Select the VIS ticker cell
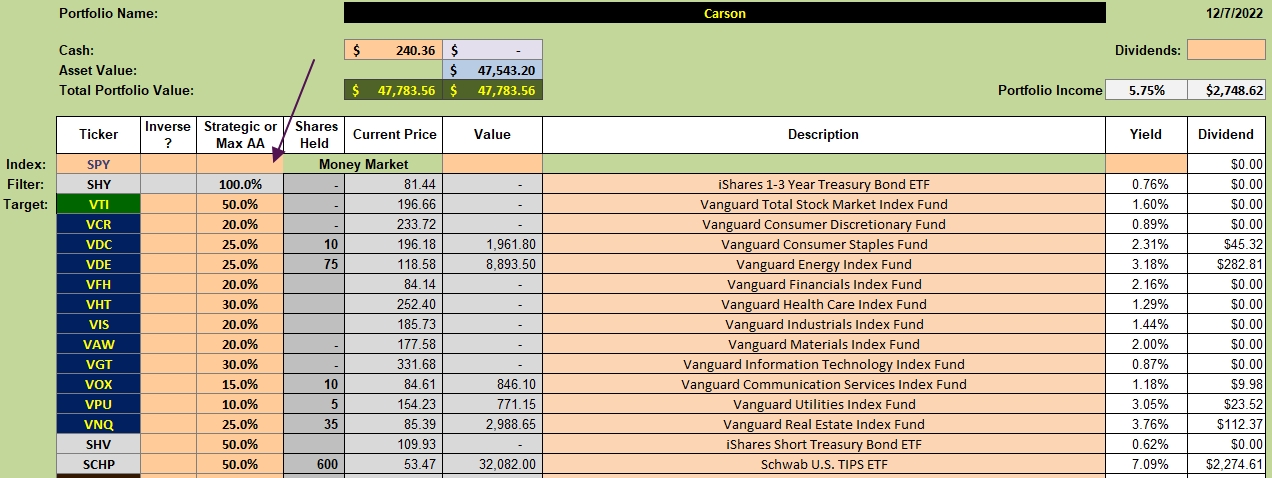Viewport: 1272px width, 478px height. tap(98, 324)
